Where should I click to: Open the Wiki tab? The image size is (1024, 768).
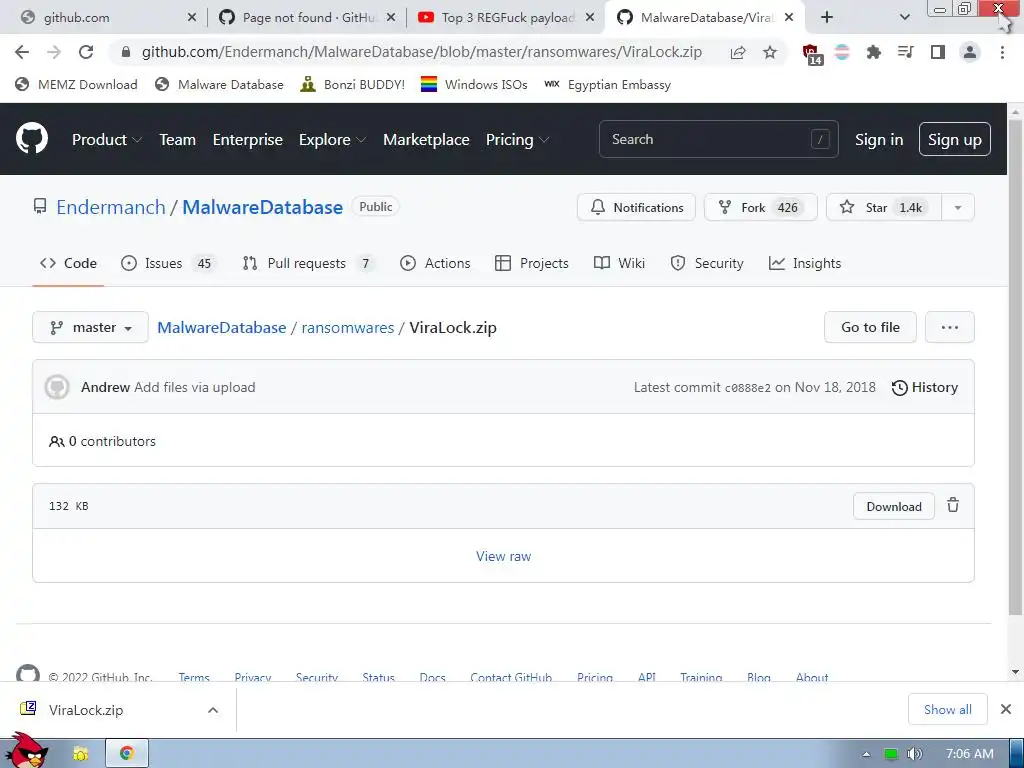point(619,263)
